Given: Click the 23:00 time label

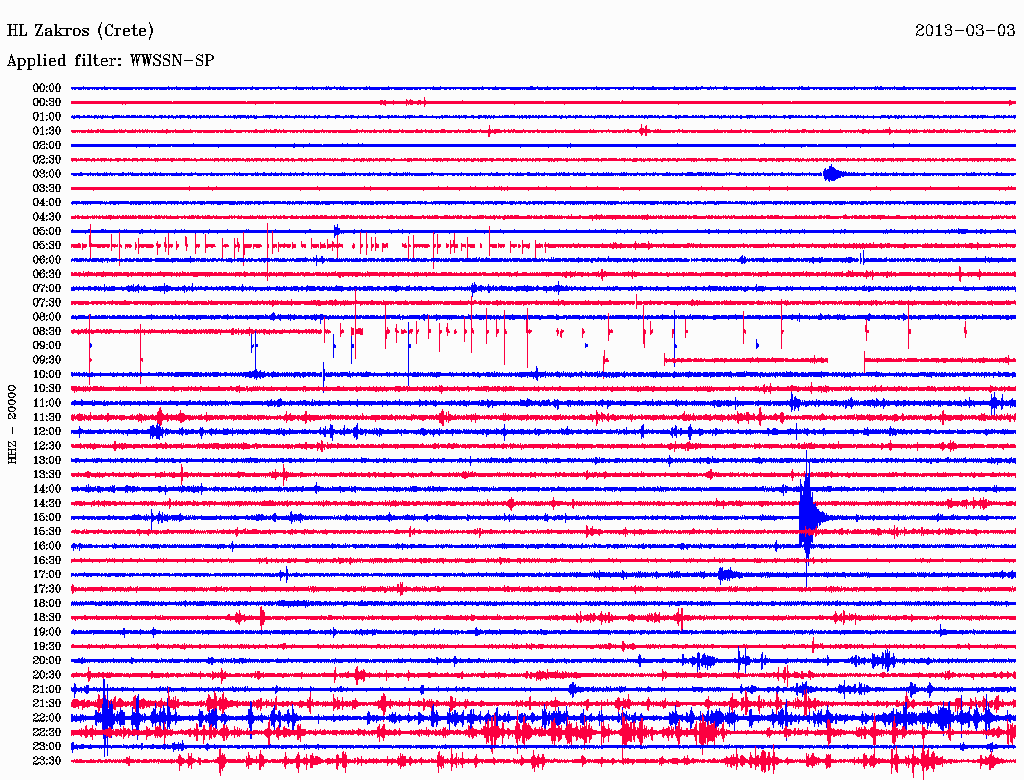Looking at the screenshot, I should tap(47, 747).
